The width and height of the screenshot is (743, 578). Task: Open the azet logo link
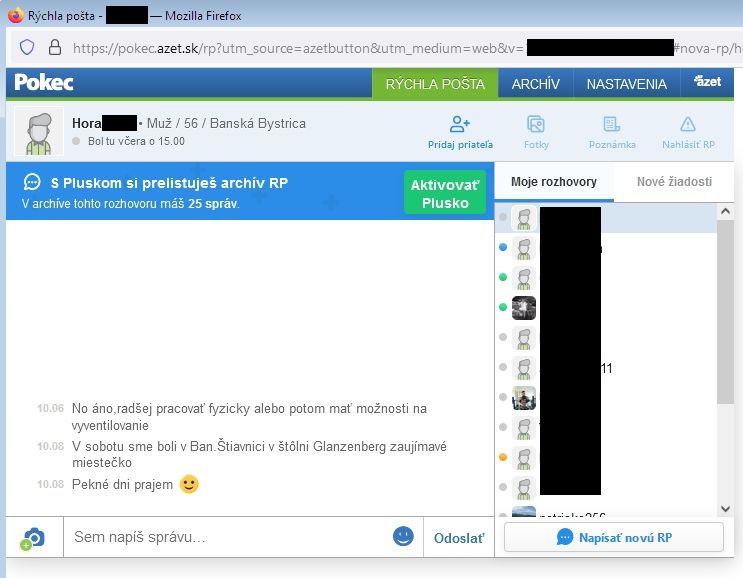point(707,81)
